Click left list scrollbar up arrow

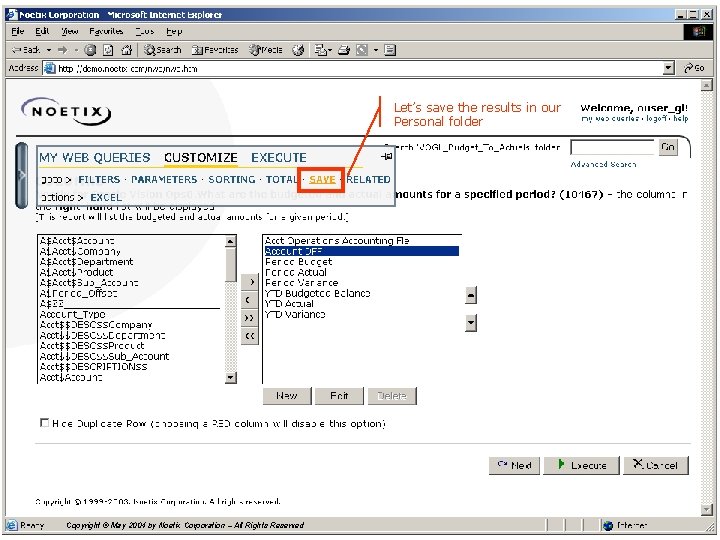coord(231,241)
